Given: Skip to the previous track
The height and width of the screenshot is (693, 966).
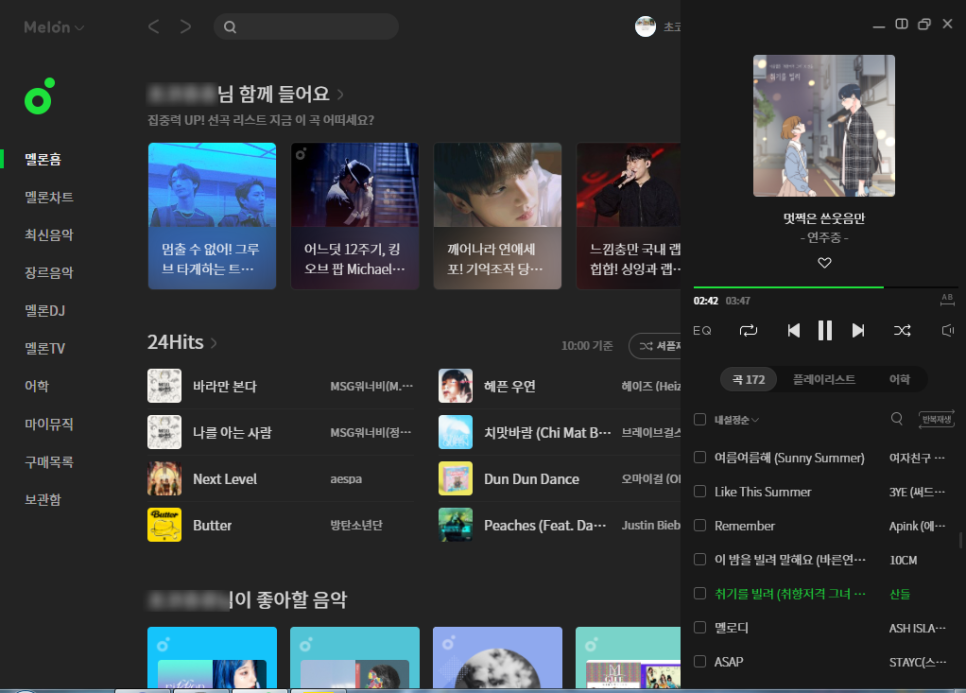Looking at the screenshot, I should pos(794,331).
